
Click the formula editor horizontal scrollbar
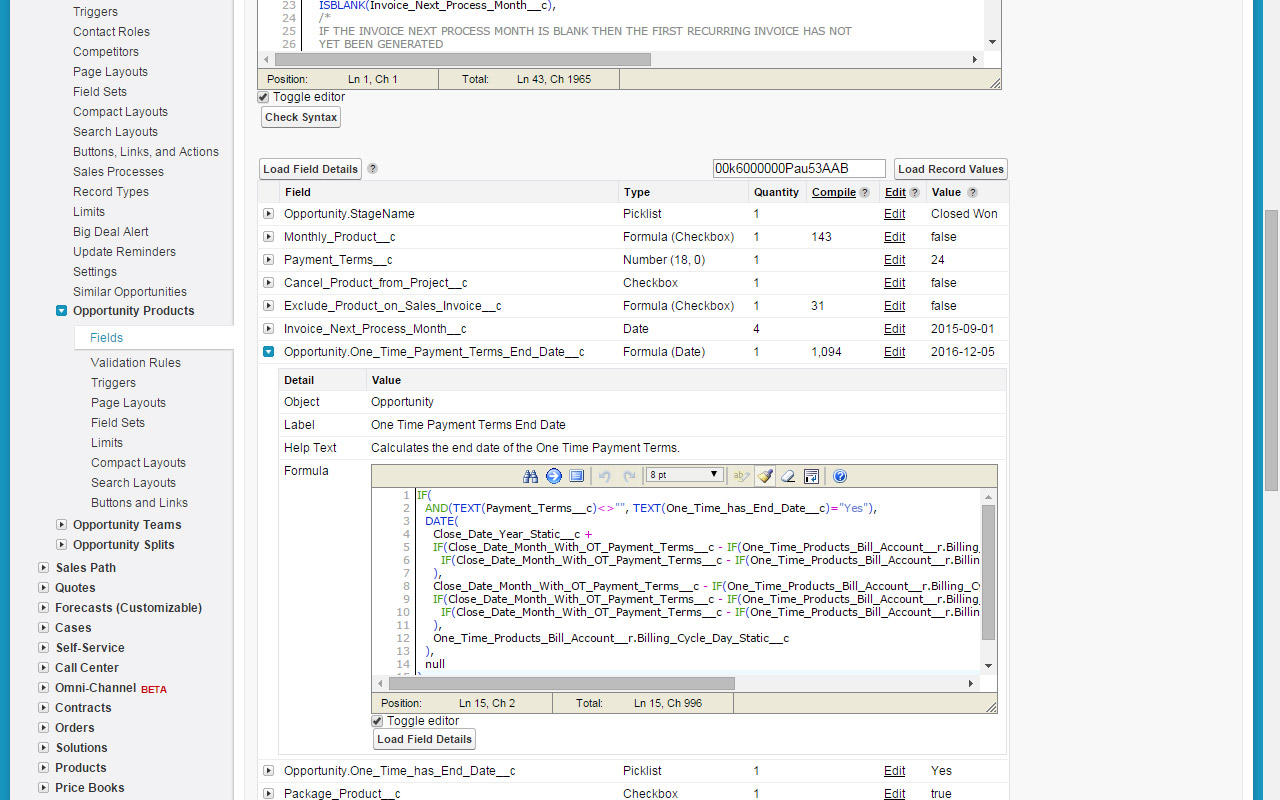(x=560, y=684)
